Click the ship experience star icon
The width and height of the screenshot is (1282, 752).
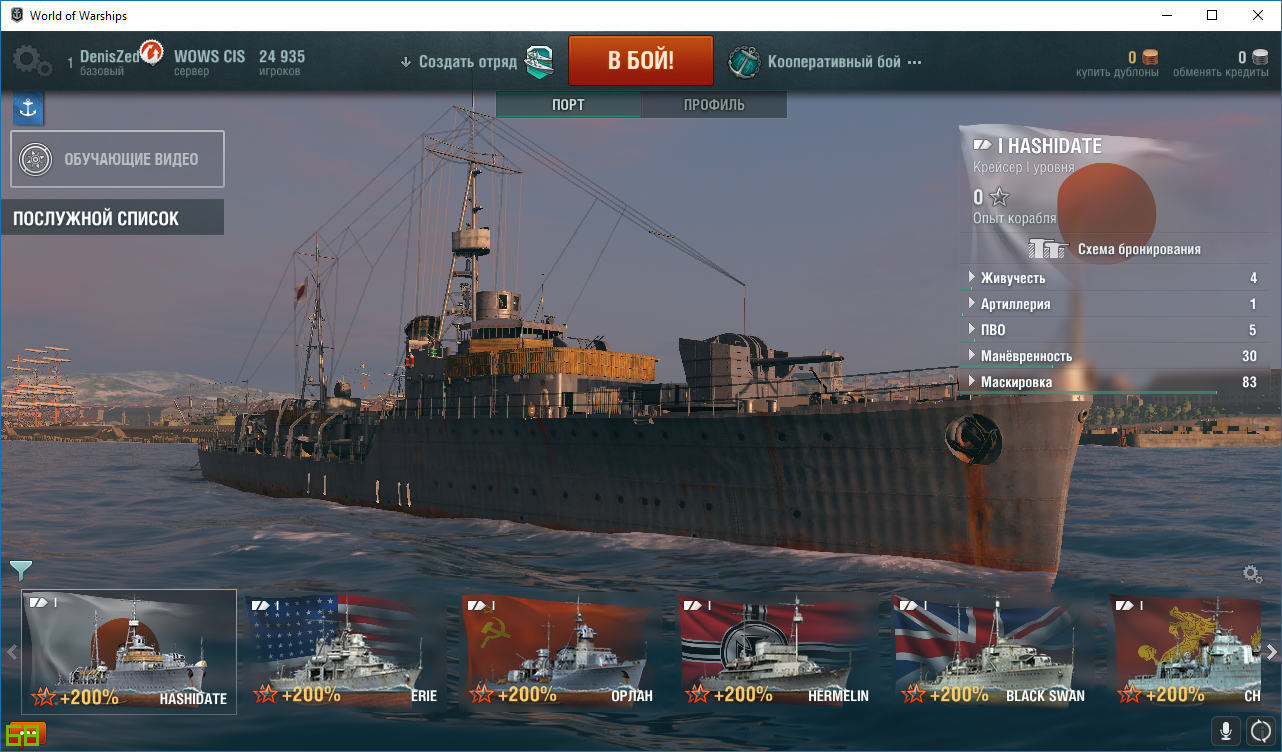(x=998, y=197)
